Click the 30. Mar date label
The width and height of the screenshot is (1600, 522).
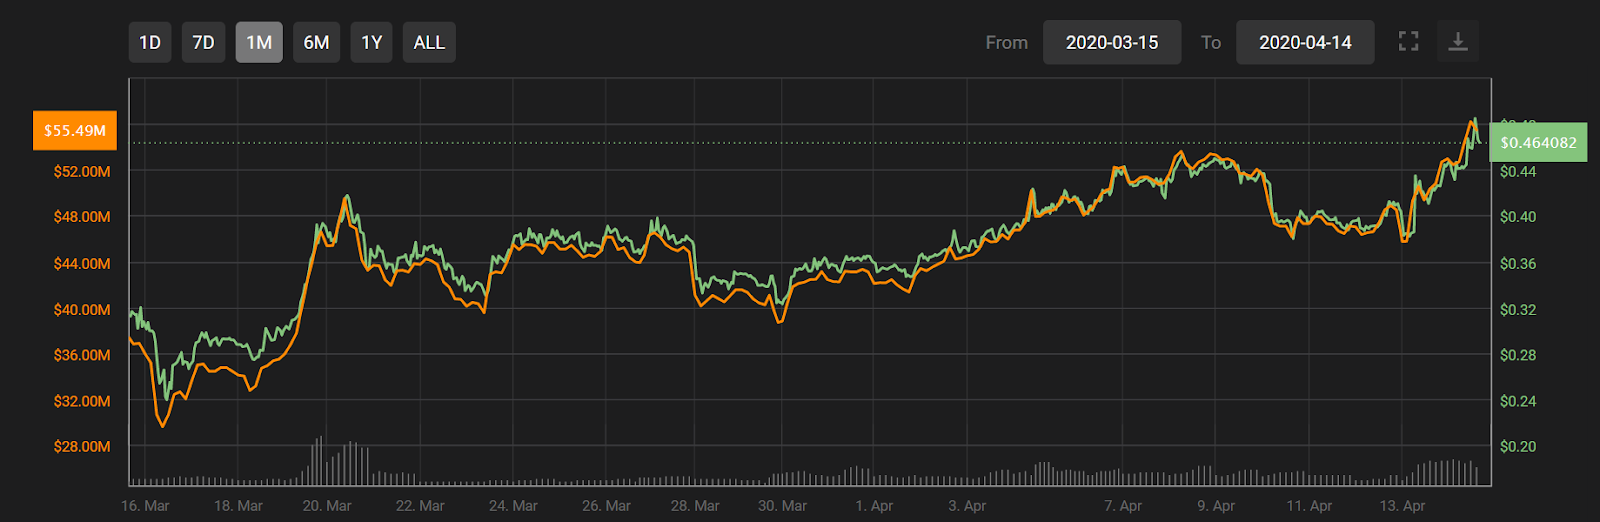pyautogui.click(x=782, y=505)
